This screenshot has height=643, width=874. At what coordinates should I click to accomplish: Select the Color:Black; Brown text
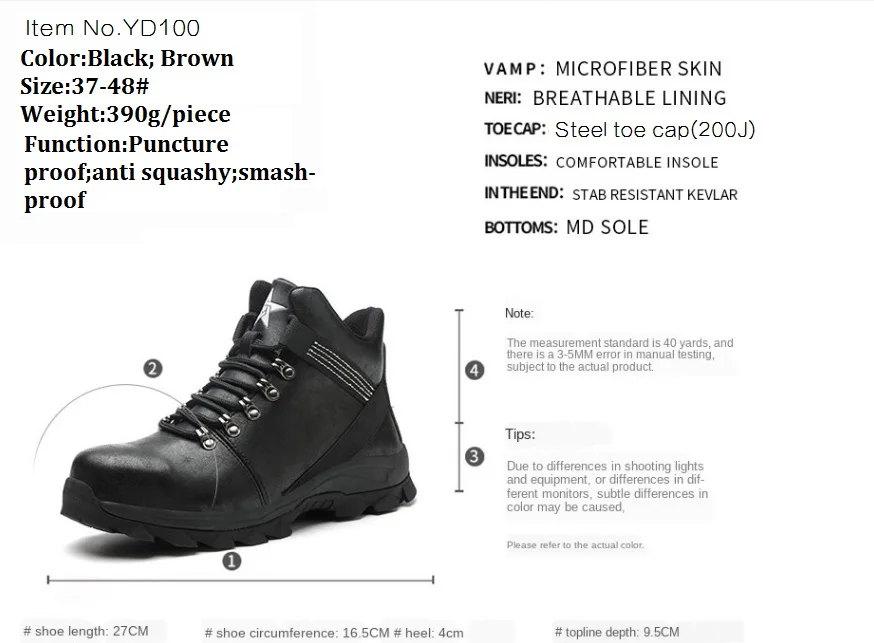click(x=127, y=58)
